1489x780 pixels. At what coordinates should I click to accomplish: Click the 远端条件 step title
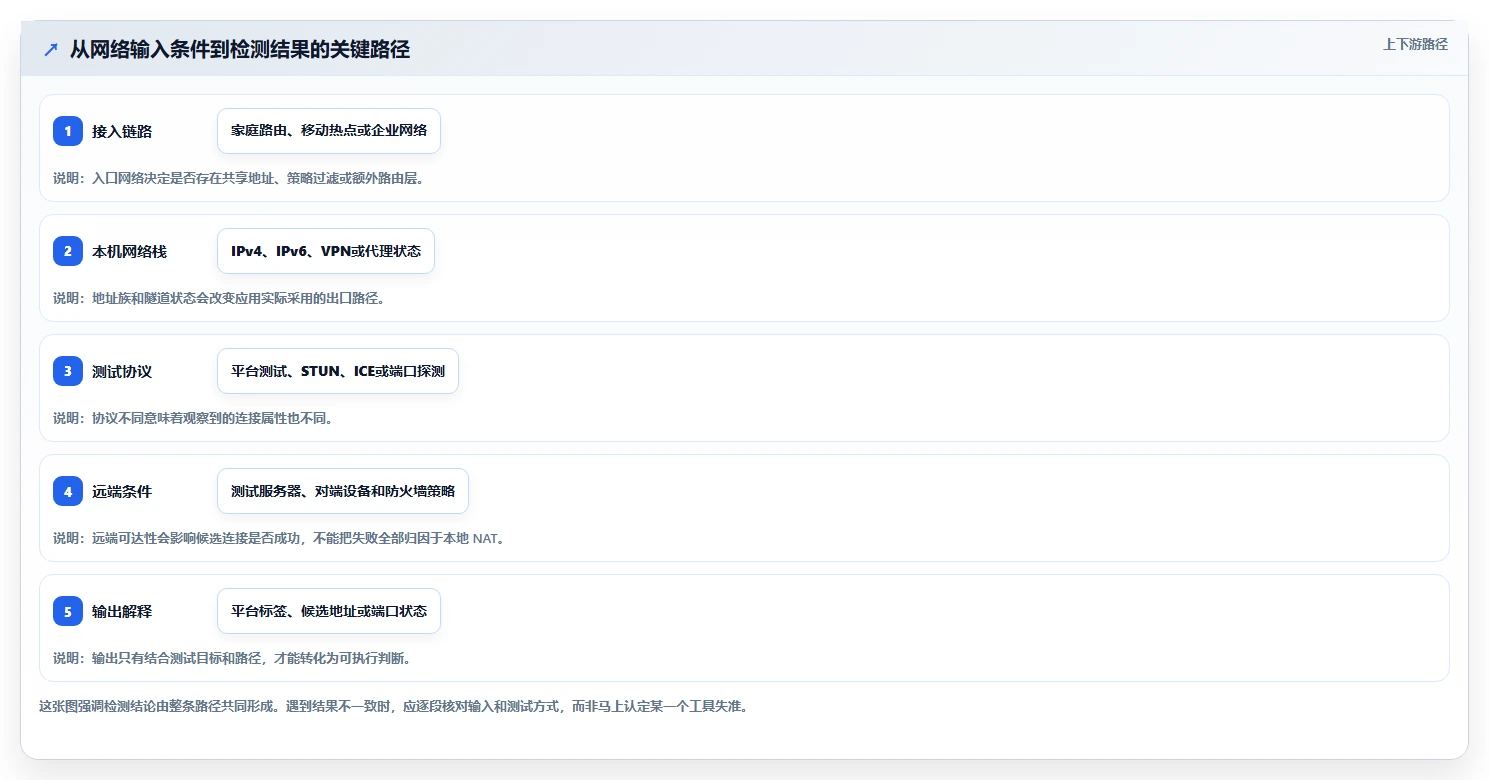(x=122, y=491)
